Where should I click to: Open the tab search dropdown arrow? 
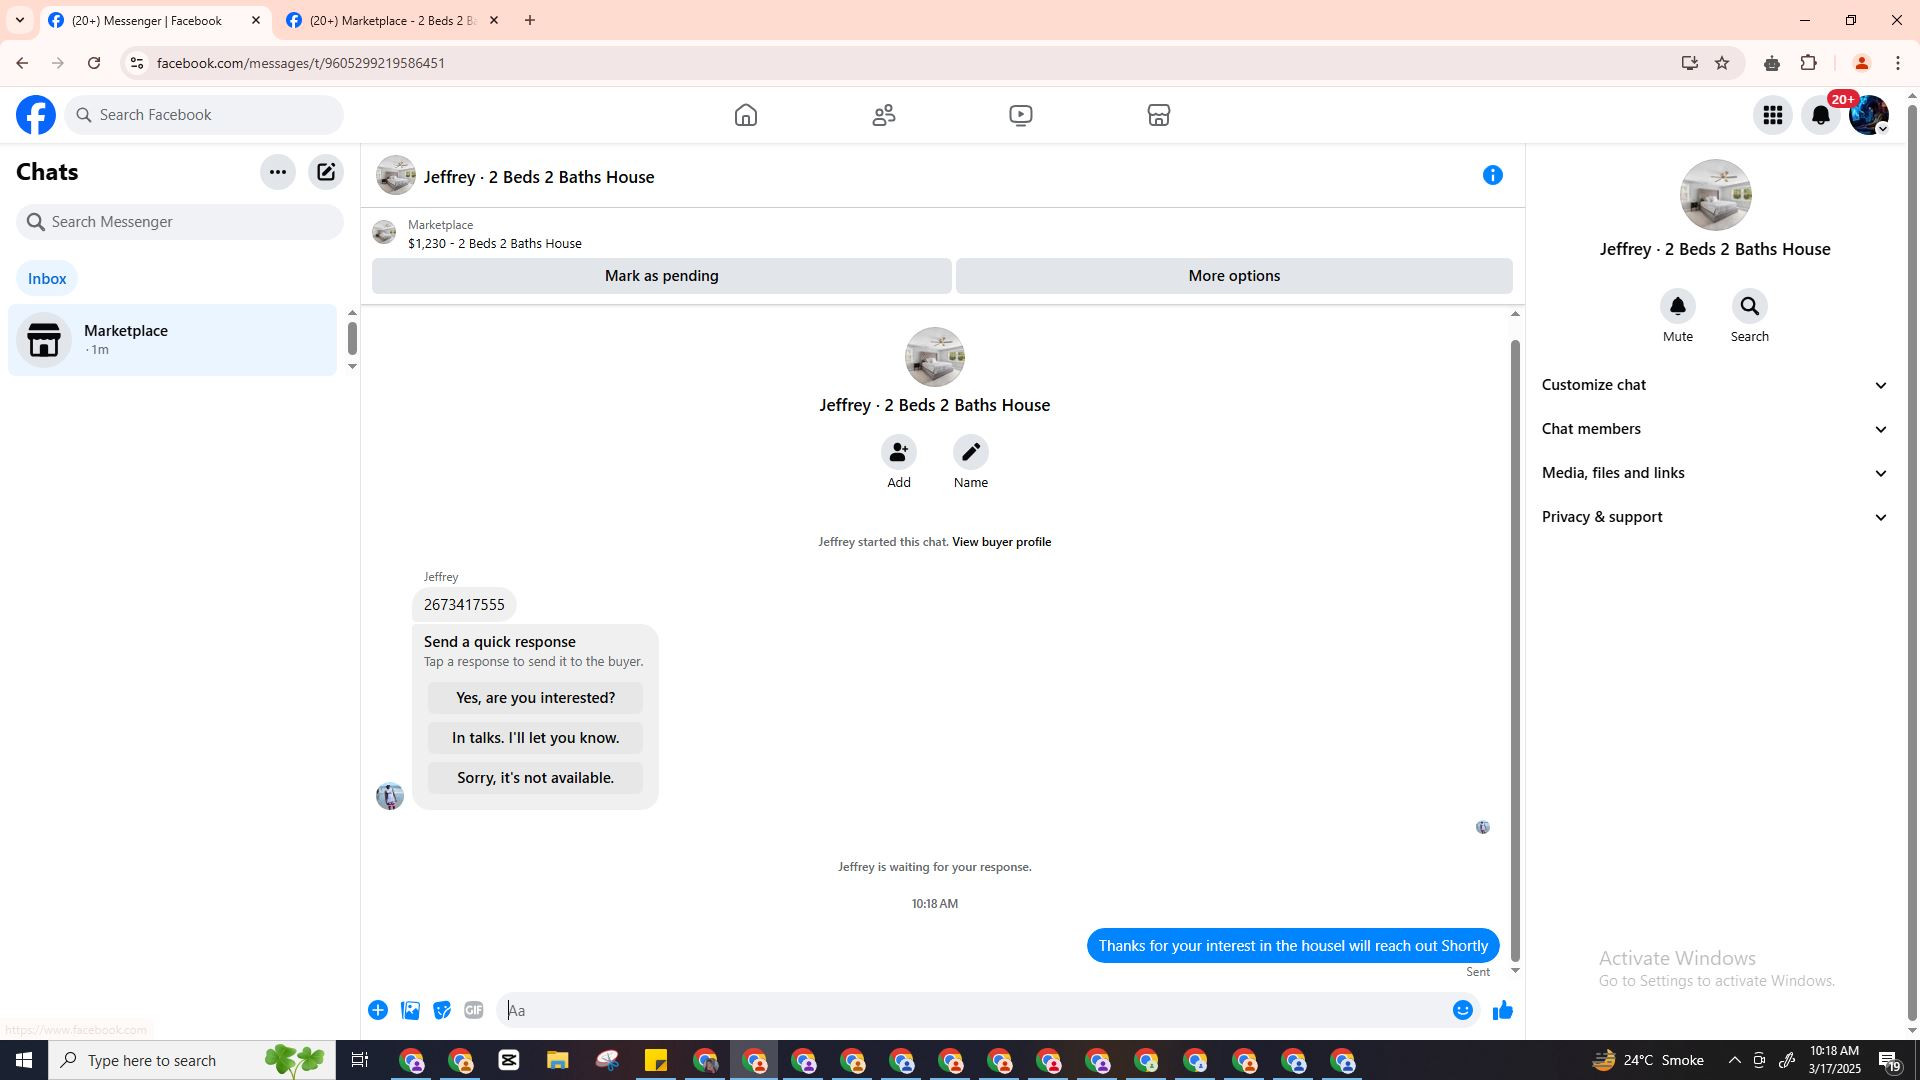(x=19, y=20)
